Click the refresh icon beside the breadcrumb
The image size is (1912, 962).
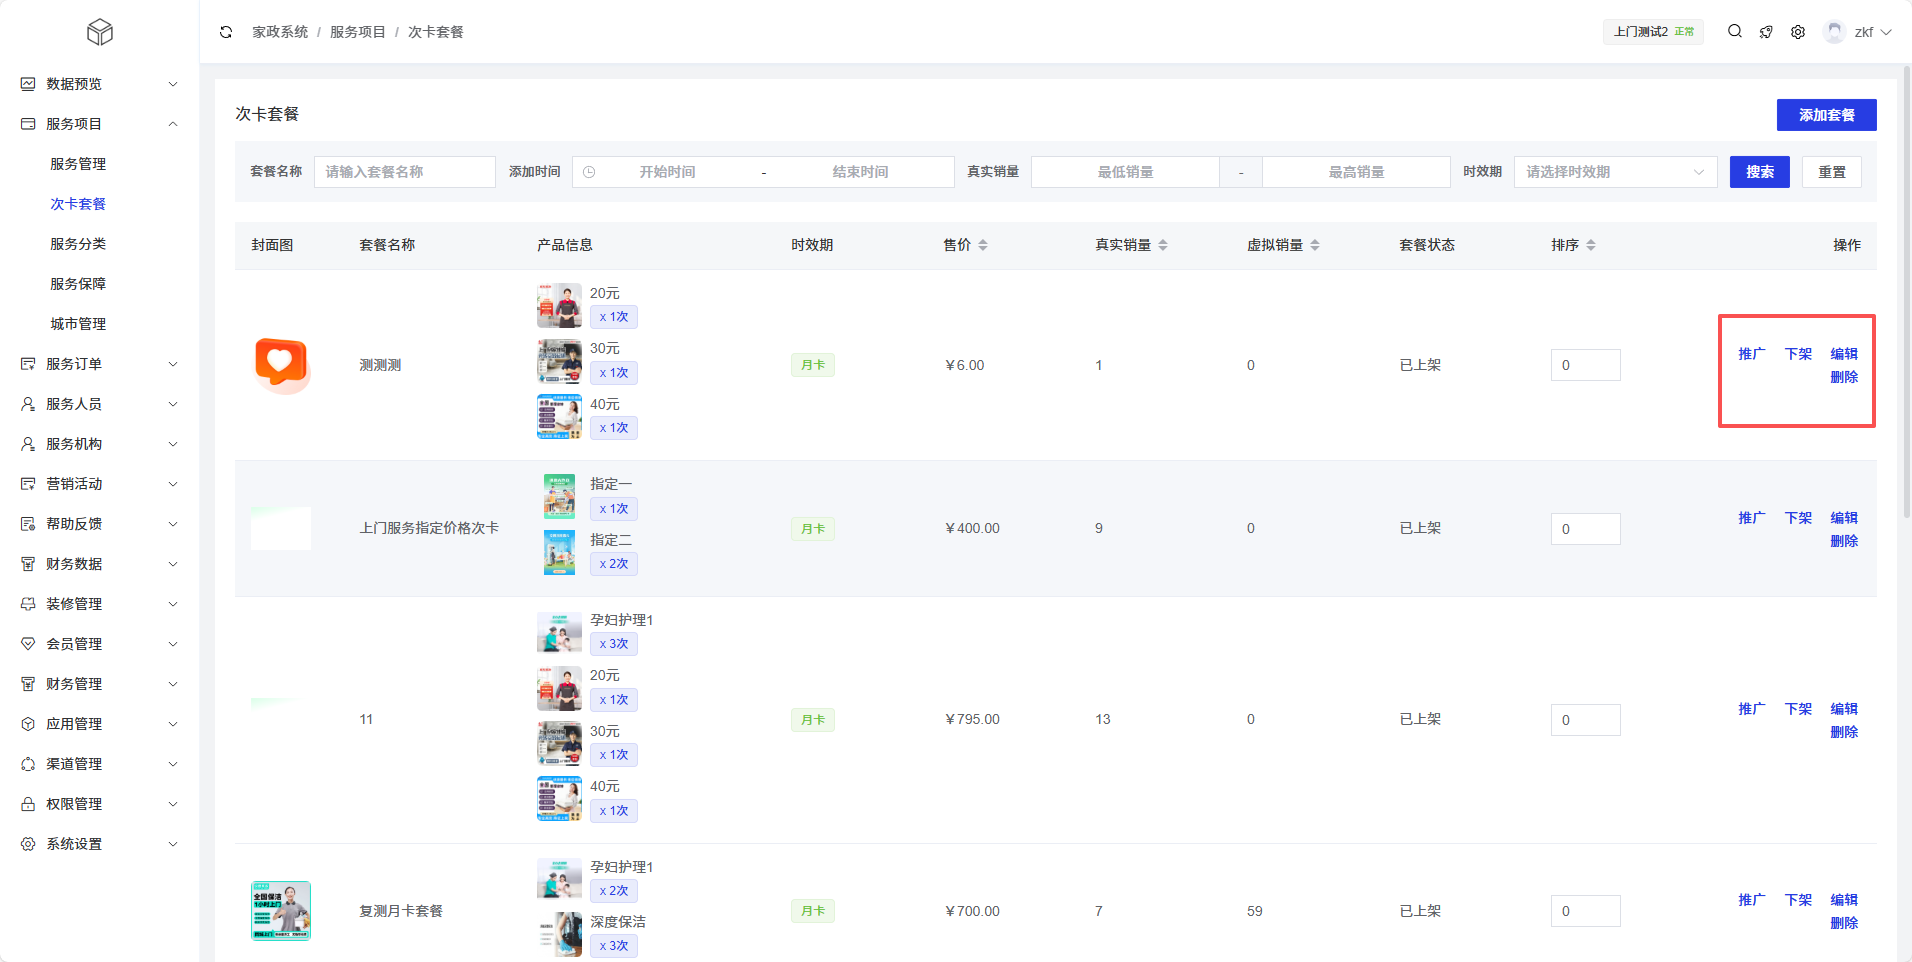(x=226, y=32)
